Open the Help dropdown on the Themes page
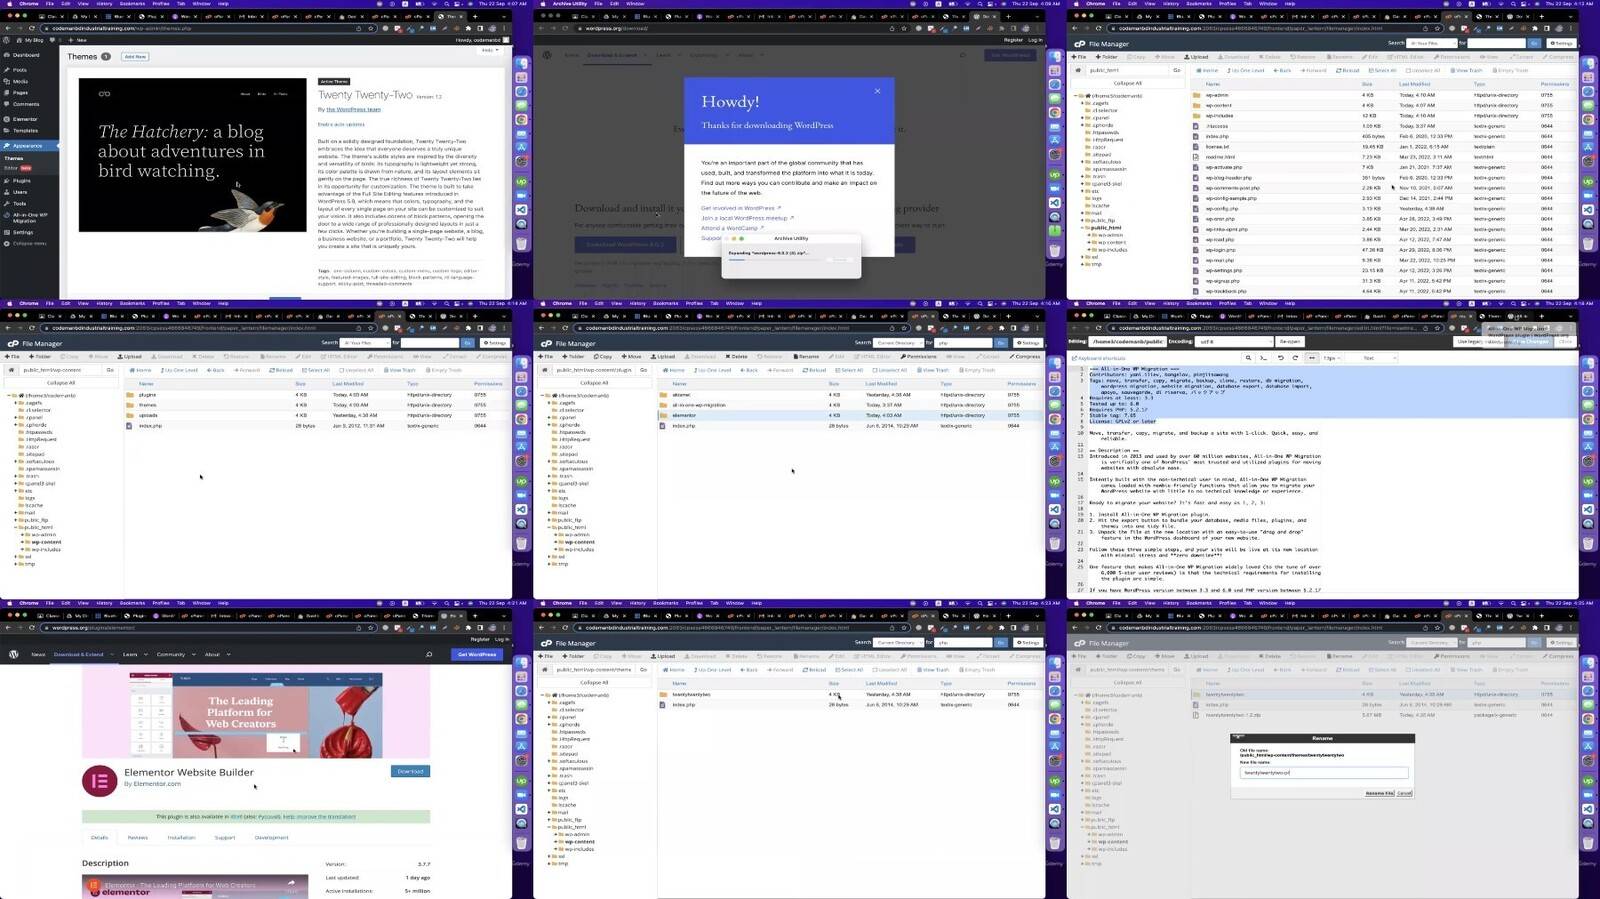The width and height of the screenshot is (1600, 899). pos(489,50)
